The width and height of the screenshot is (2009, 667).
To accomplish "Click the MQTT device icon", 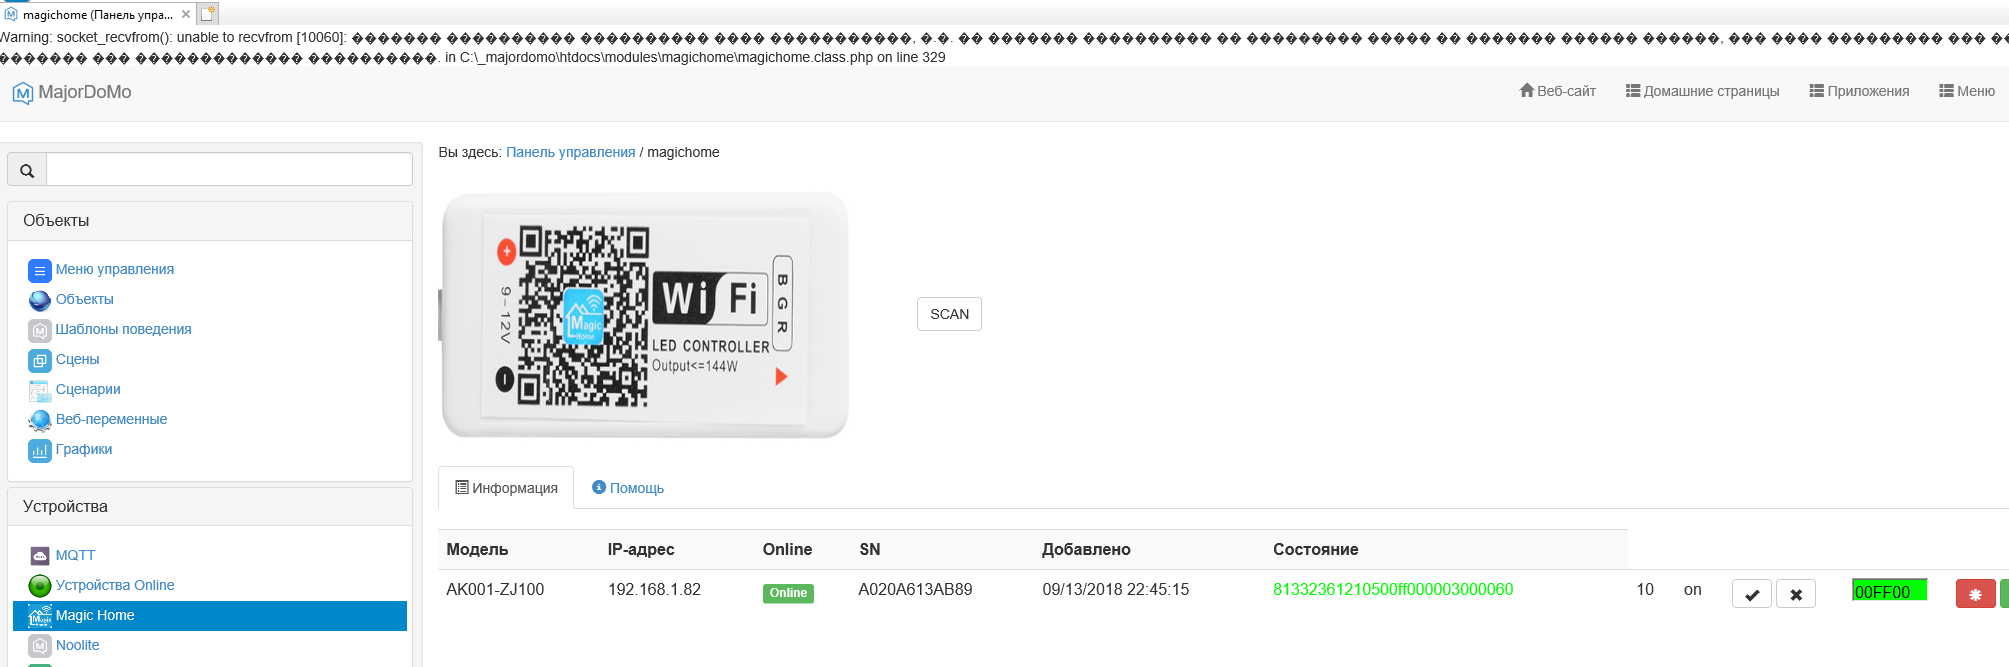I will pos(39,556).
